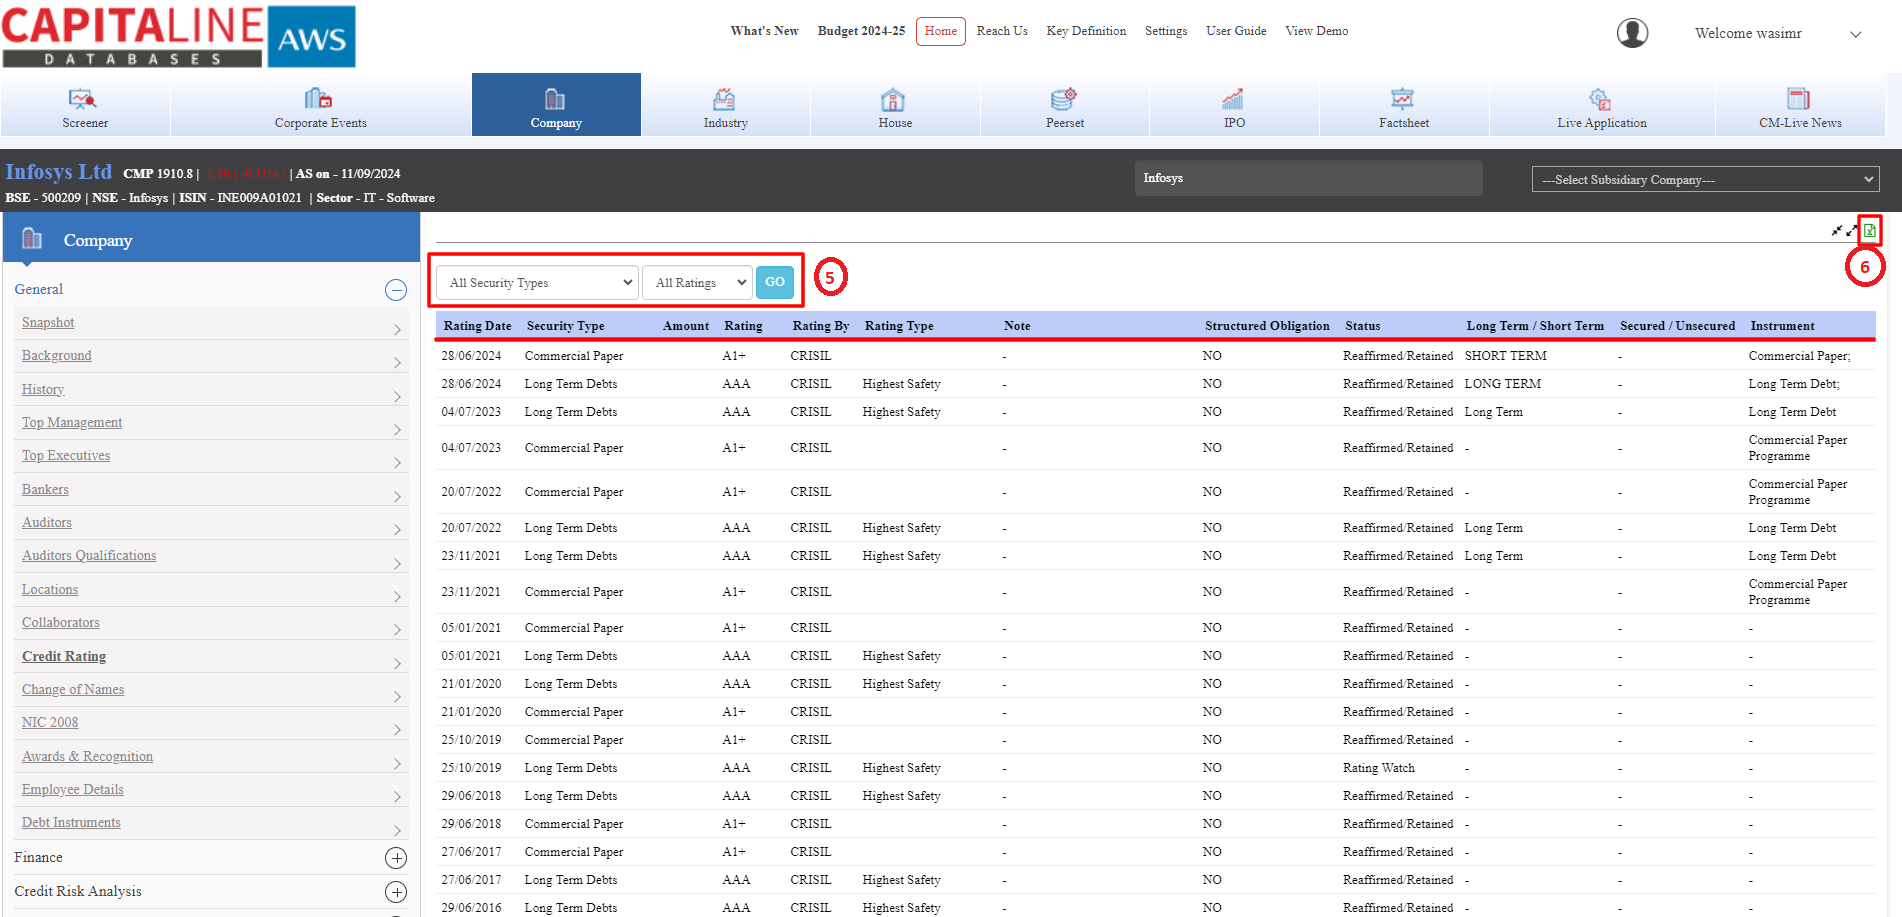
Task: Open the Top Executives link
Action: [x=66, y=455]
